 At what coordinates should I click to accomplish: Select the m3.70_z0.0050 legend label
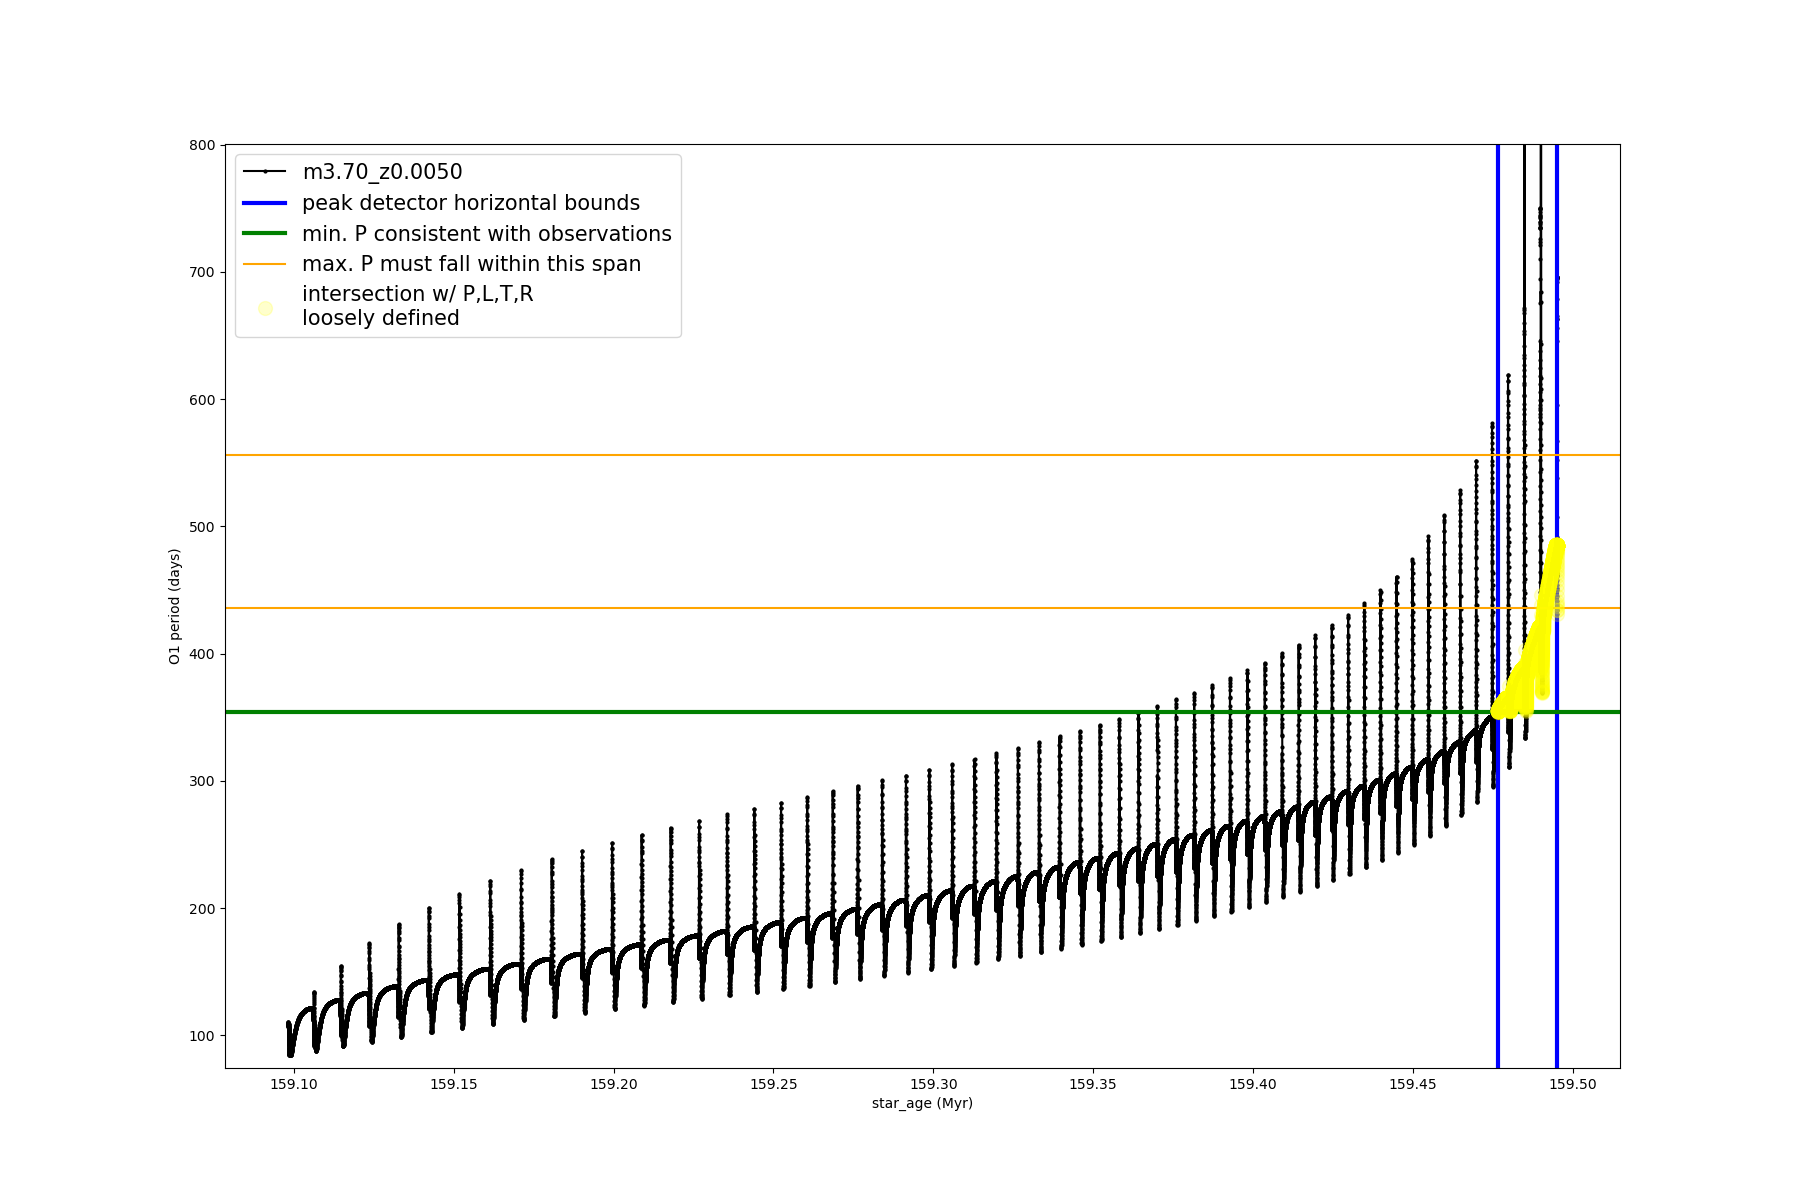coord(382,172)
